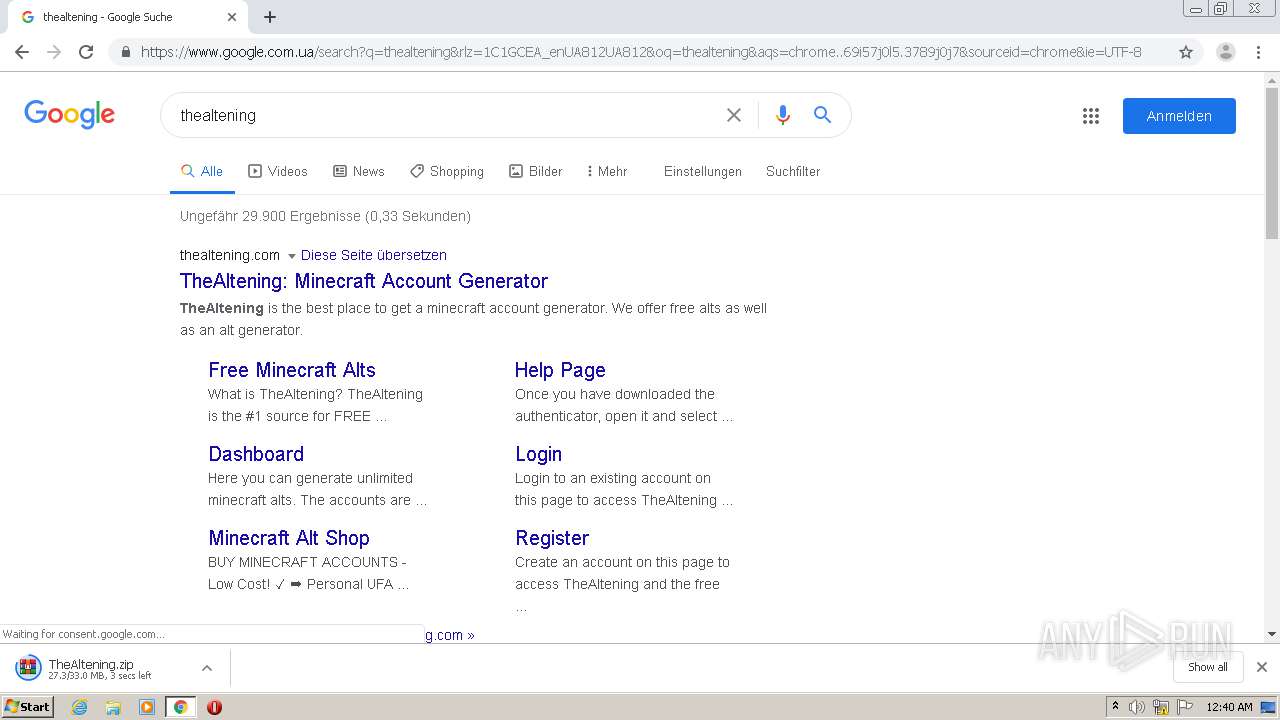Open the Login sitelink
The height and width of the screenshot is (720, 1280).
[538, 454]
